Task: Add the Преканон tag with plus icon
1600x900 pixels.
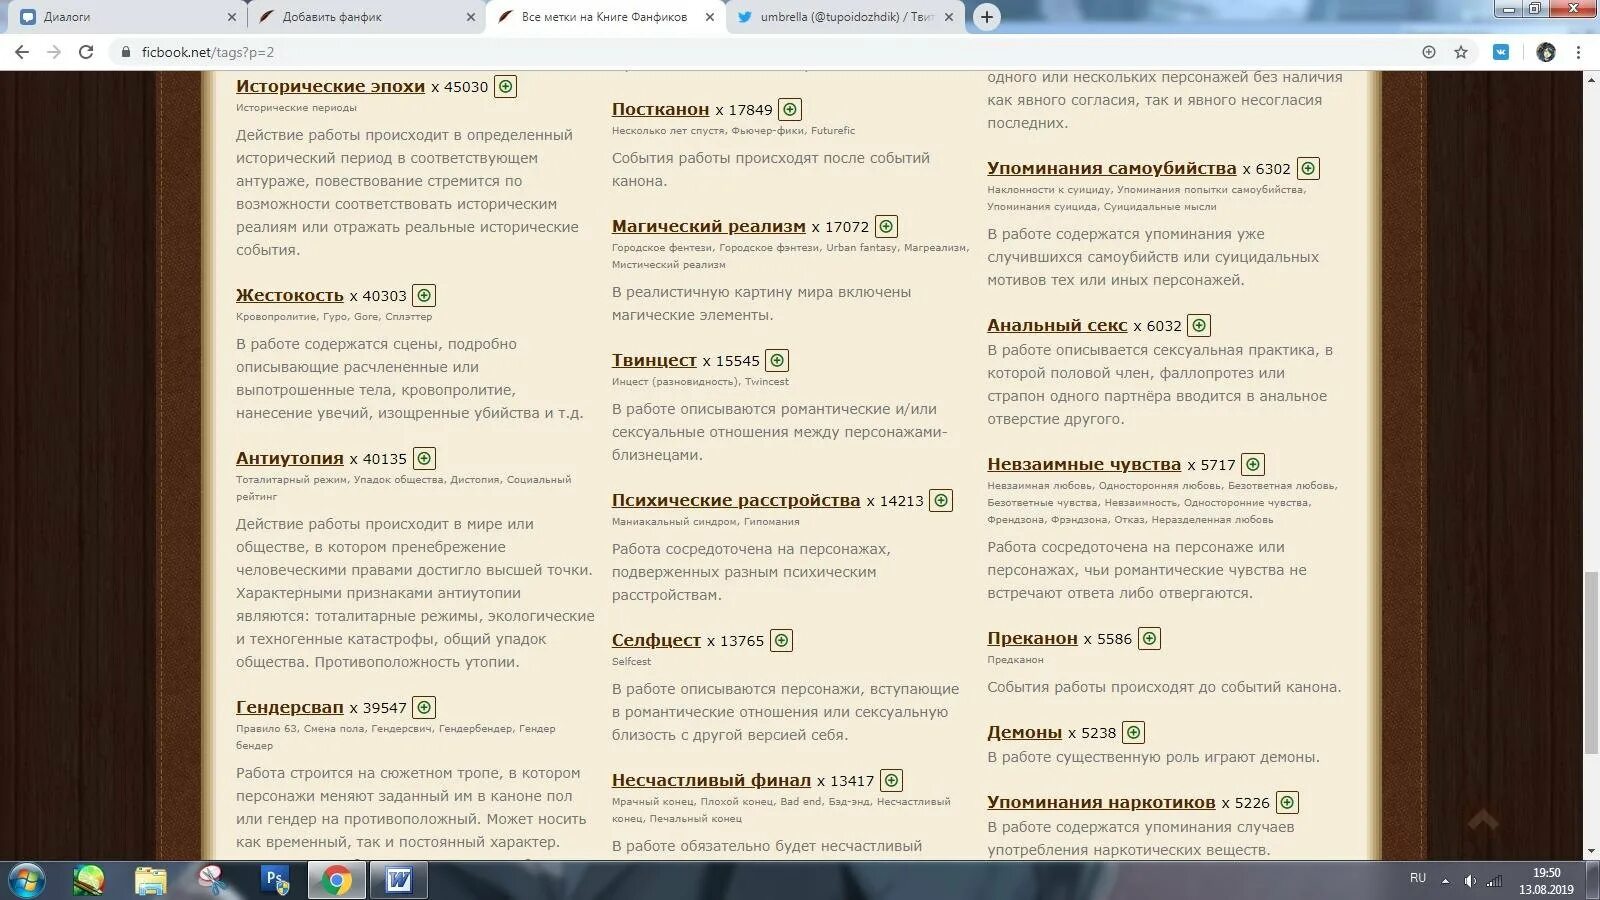Action: 1149,639
